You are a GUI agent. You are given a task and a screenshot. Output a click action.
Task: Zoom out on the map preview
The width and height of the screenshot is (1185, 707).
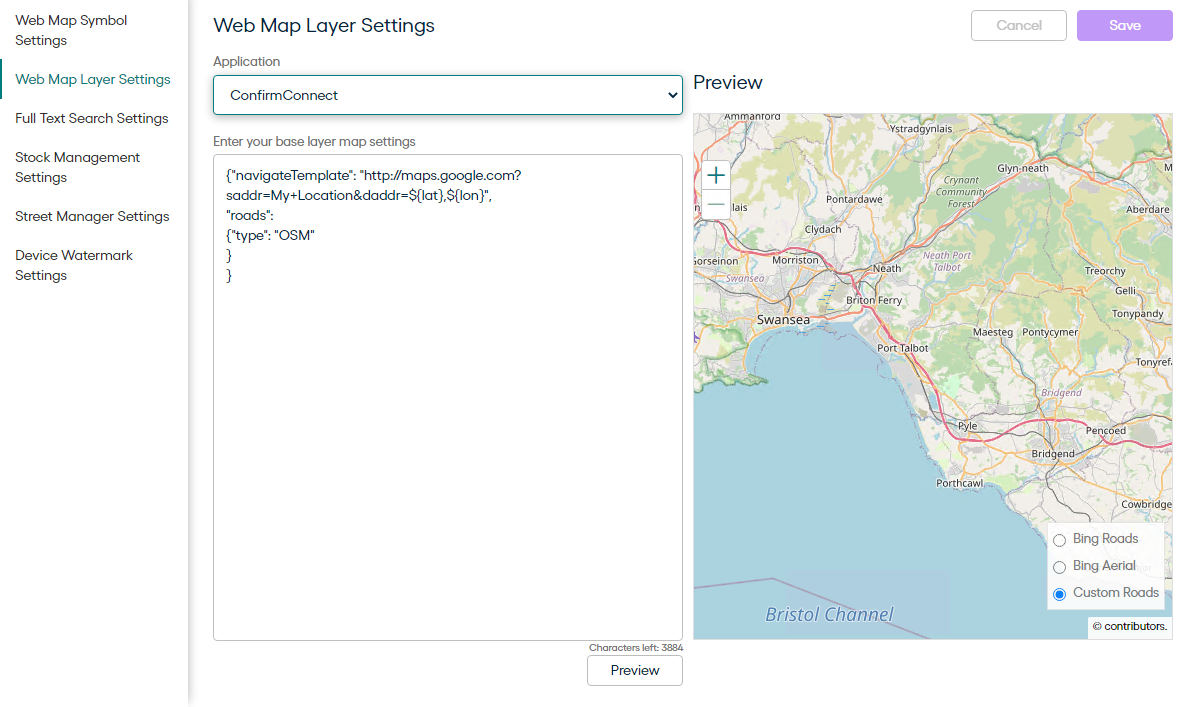pyautogui.click(x=715, y=204)
